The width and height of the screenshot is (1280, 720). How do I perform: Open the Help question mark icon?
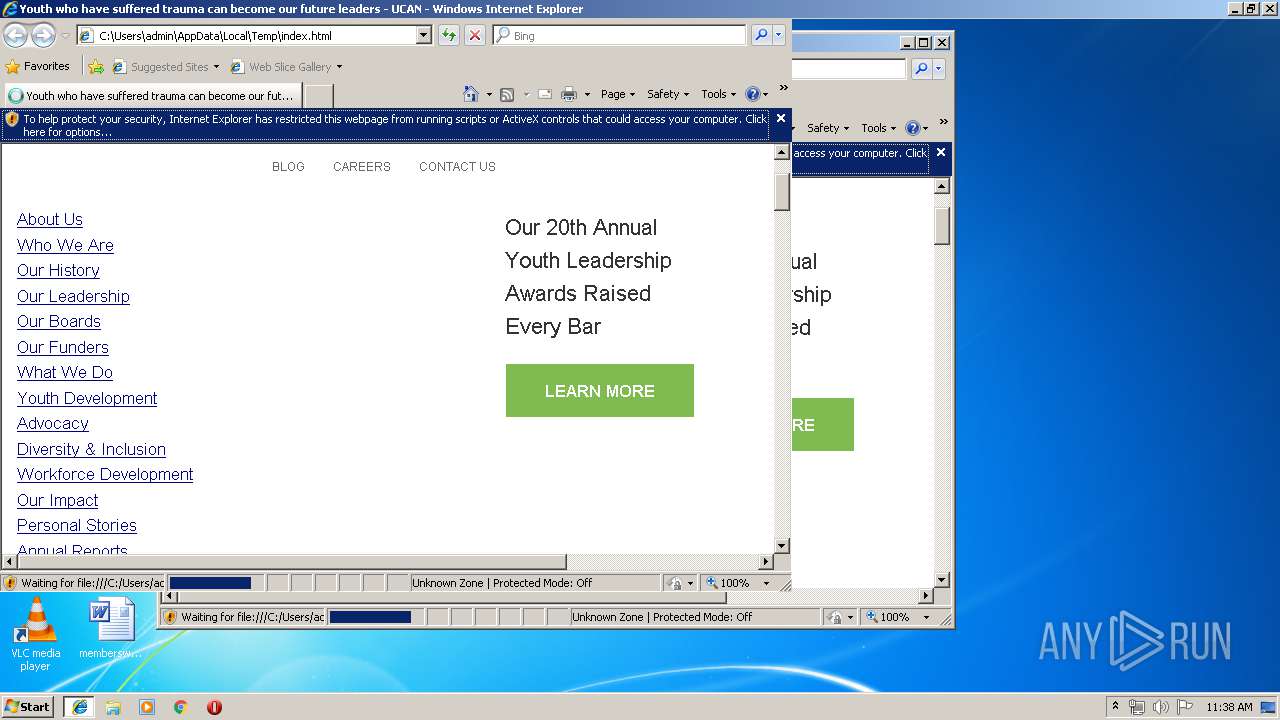(753, 94)
